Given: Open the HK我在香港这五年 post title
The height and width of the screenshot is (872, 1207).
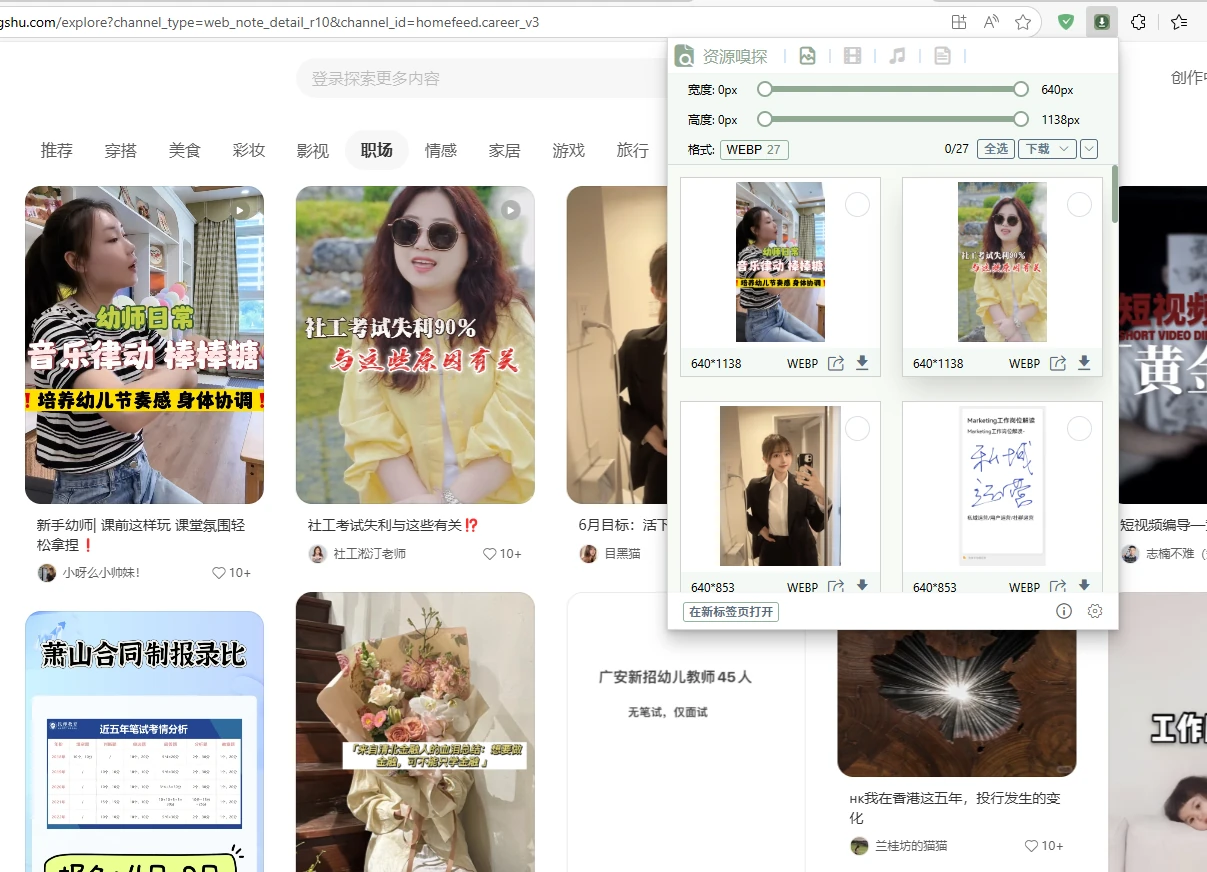Looking at the screenshot, I should pos(955,808).
